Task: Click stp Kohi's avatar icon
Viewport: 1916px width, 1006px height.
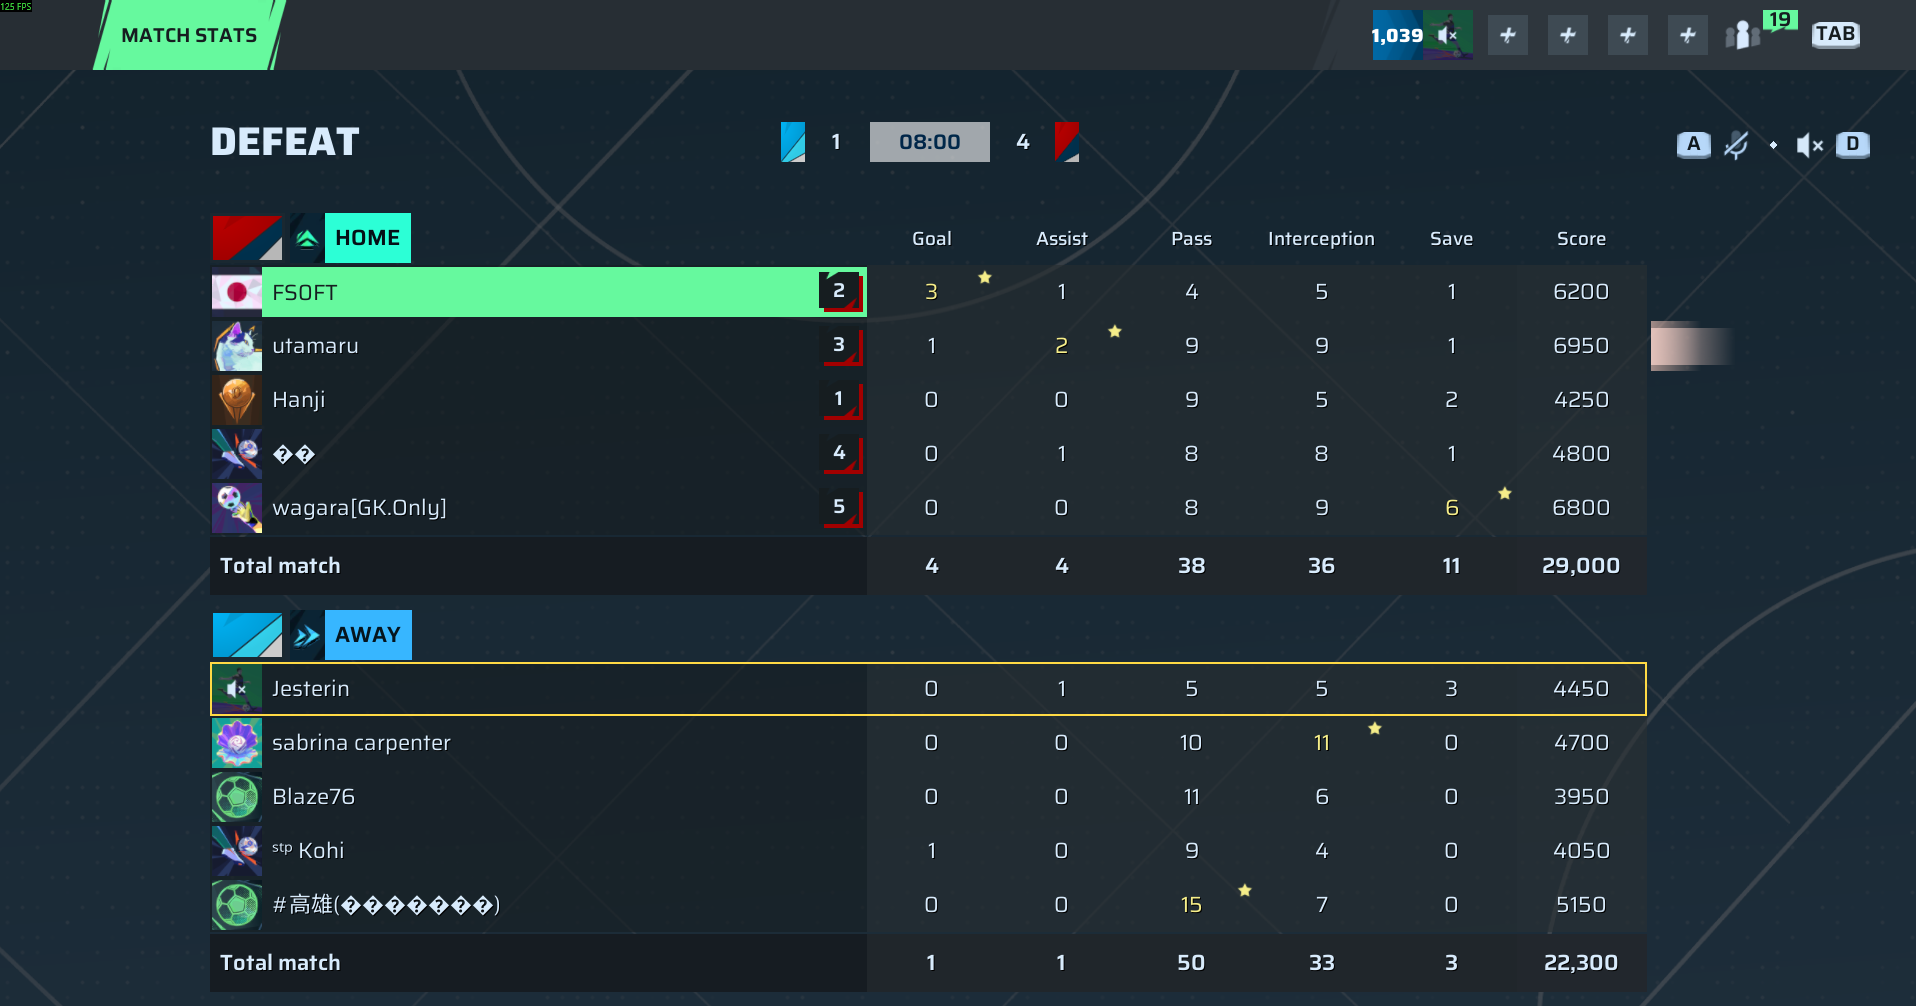Action: coord(237,851)
